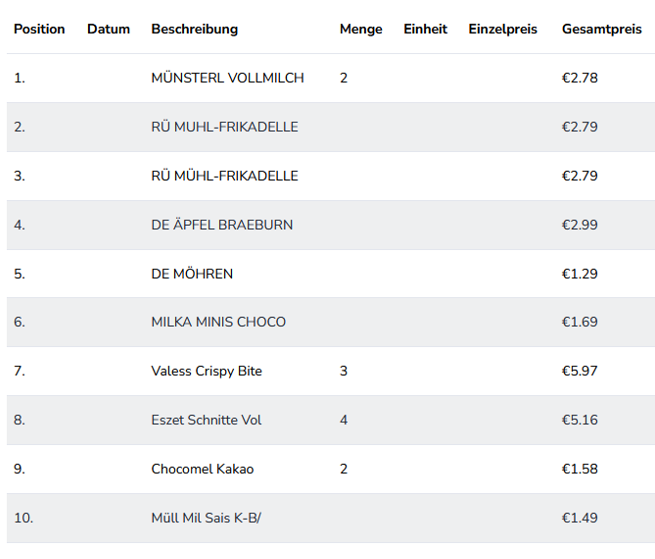Click the DE MÖHREN description

tap(192, 274)
